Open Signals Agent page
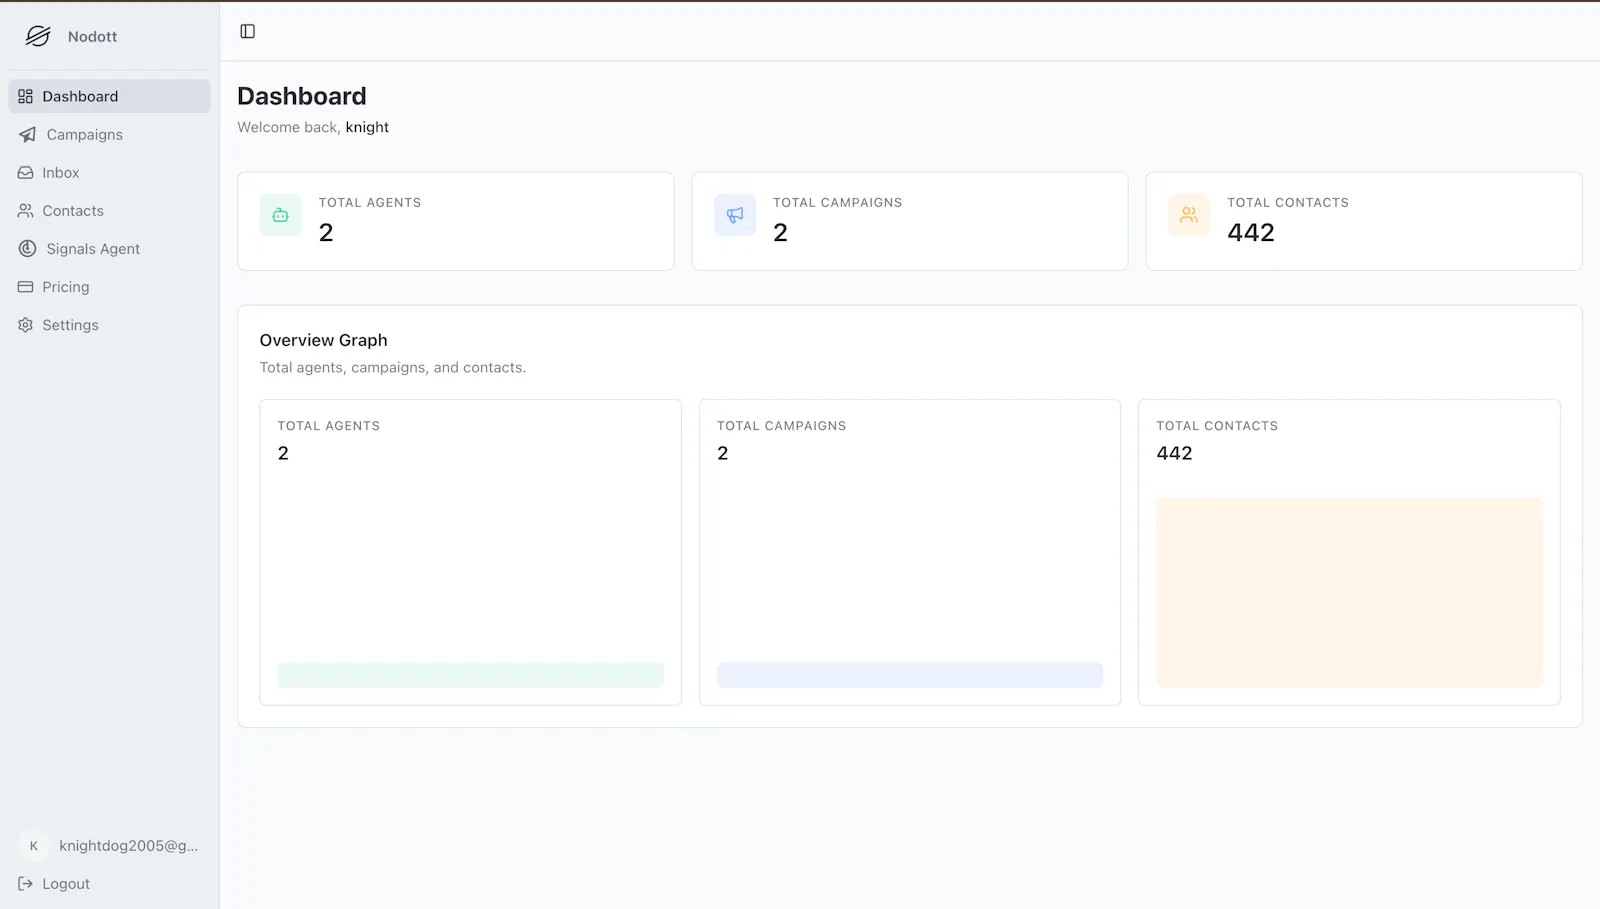This screenshot has height=909, width=1600. click(109, 248)
